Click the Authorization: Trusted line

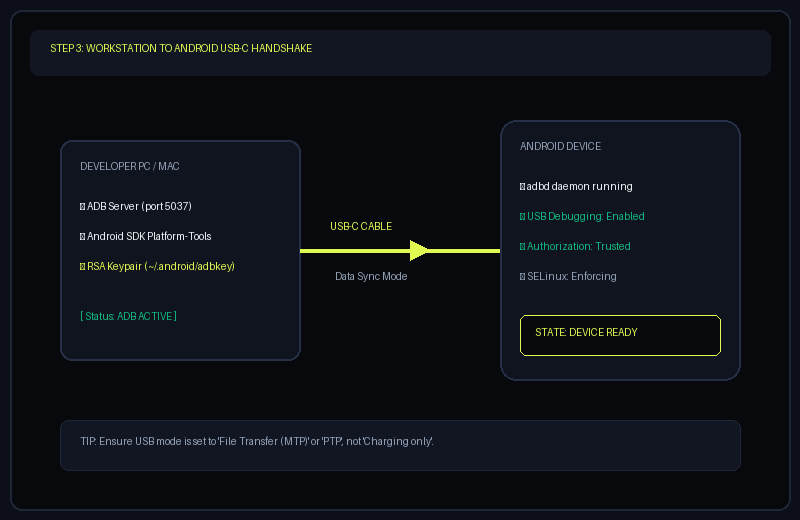(575, 246)
